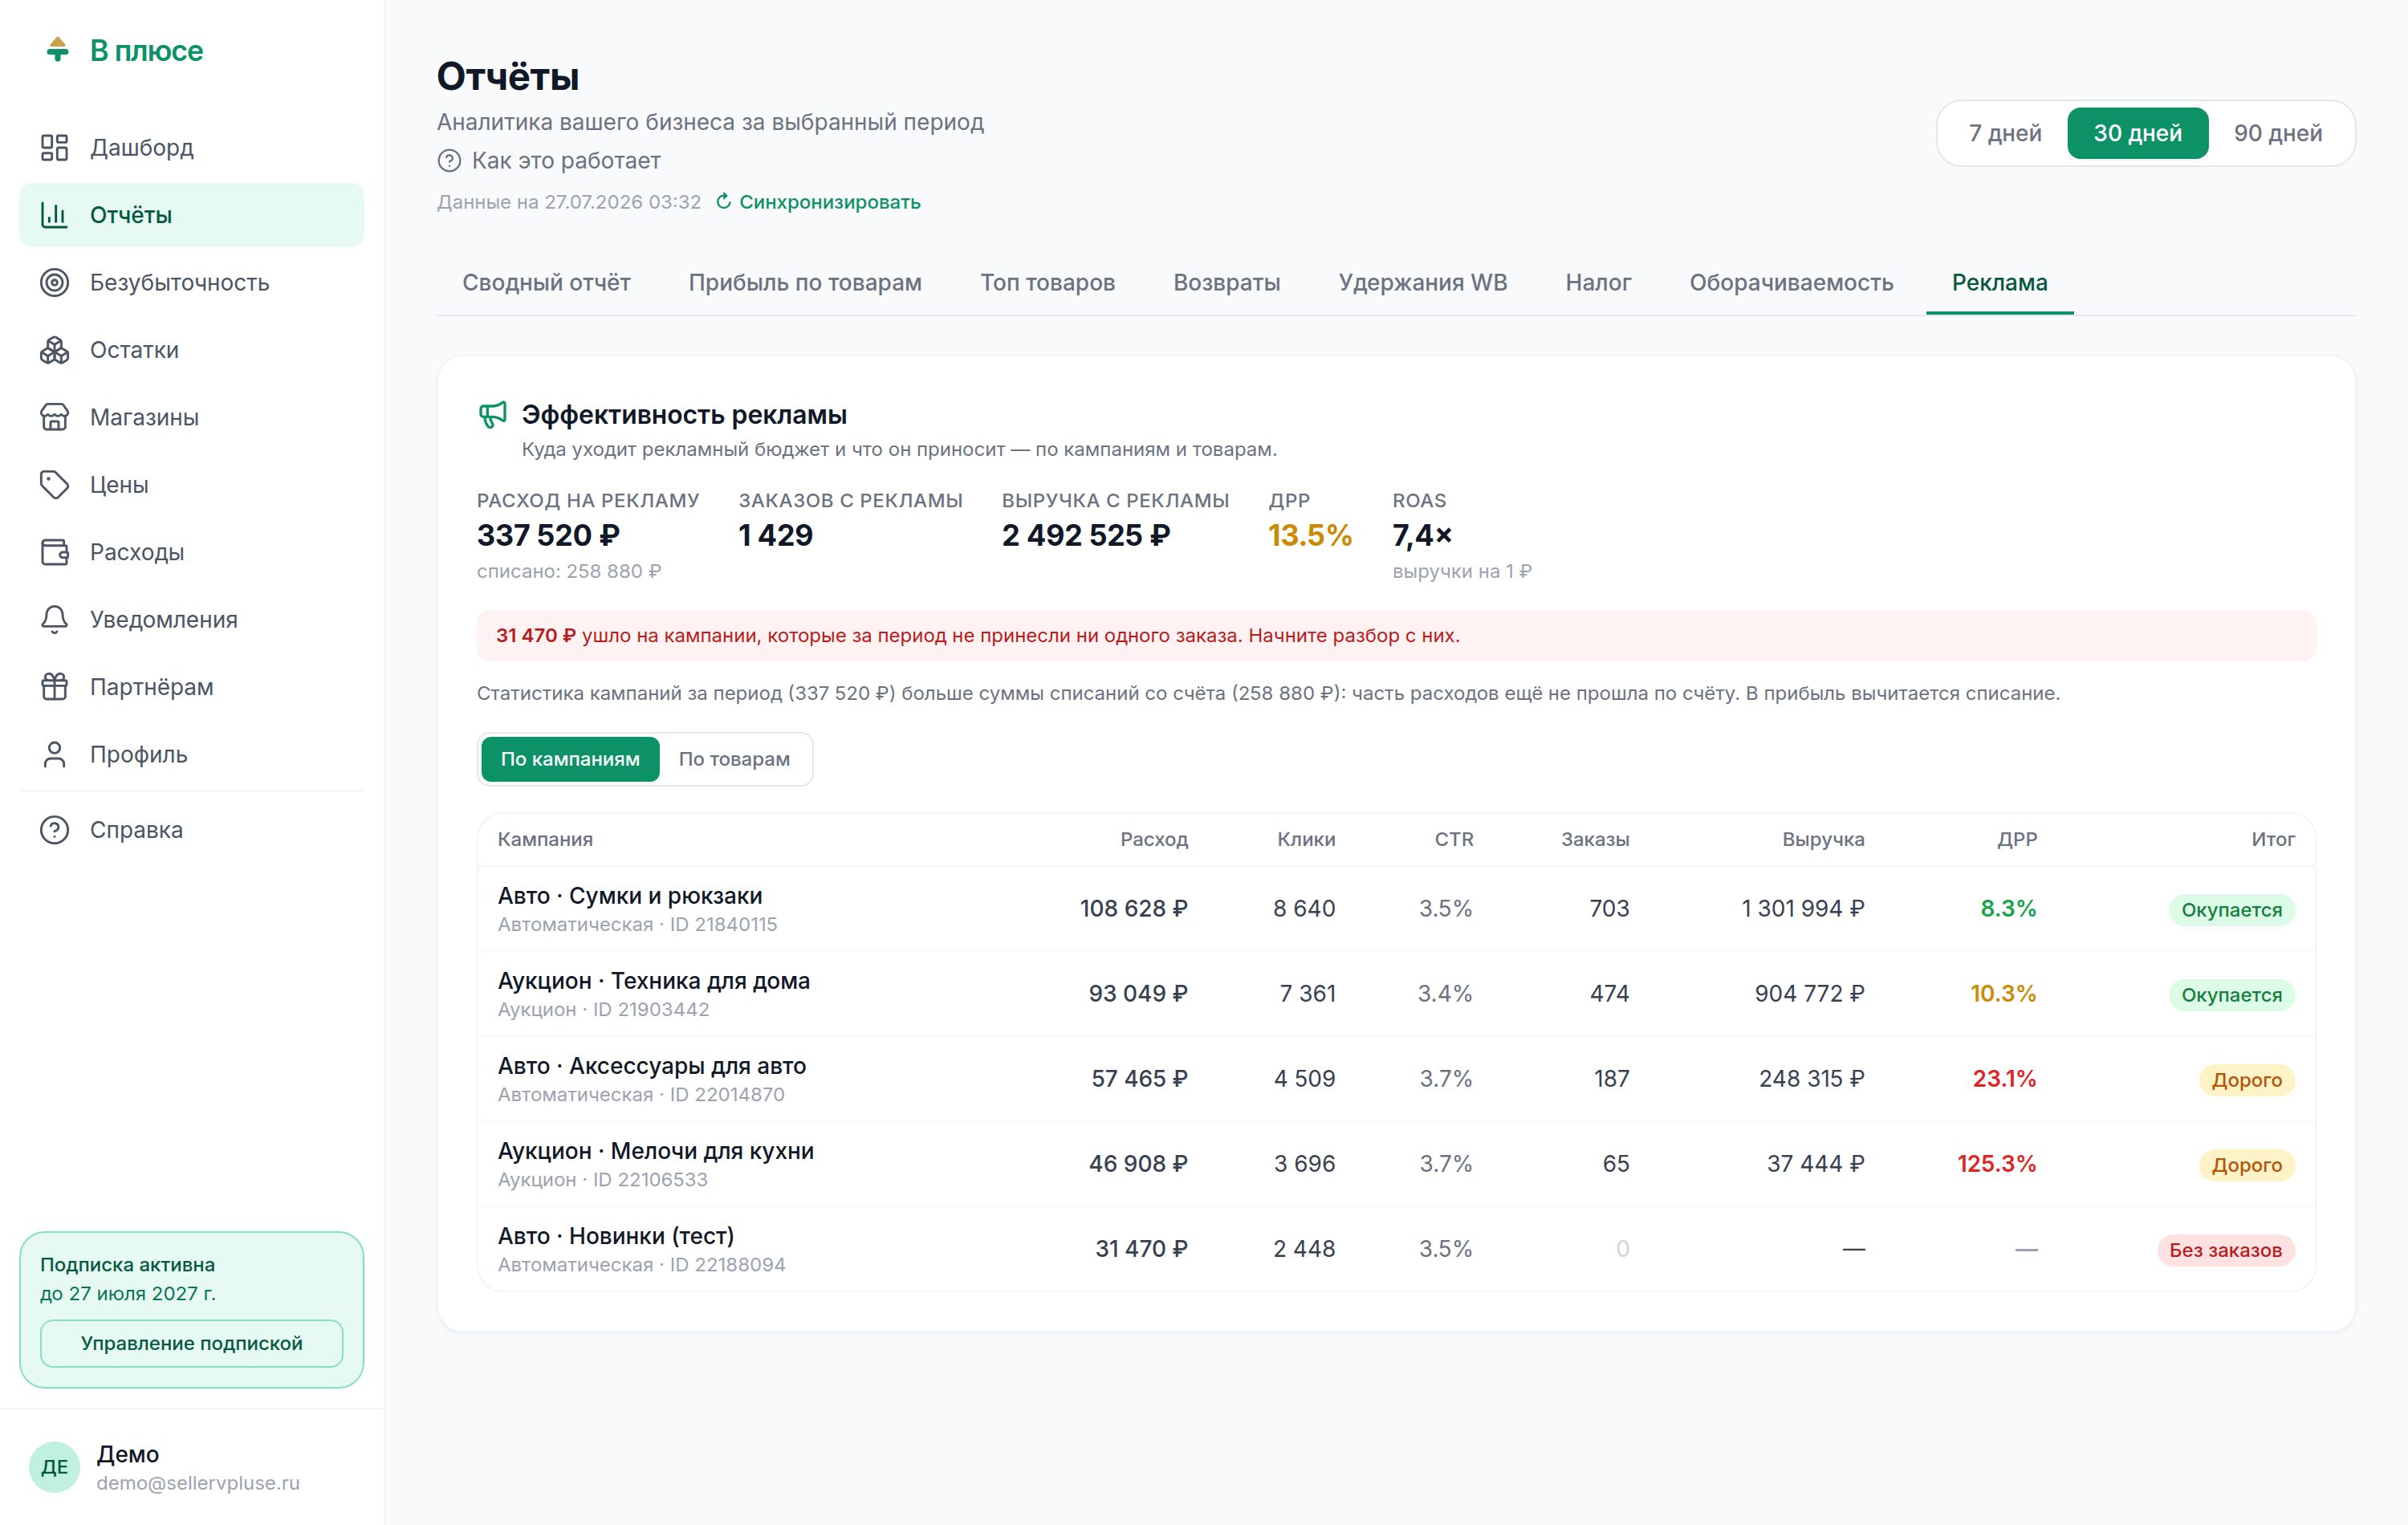Click the Справка question mark icon
This screenshot has height=1525, width=2408.
coord(54,830)
